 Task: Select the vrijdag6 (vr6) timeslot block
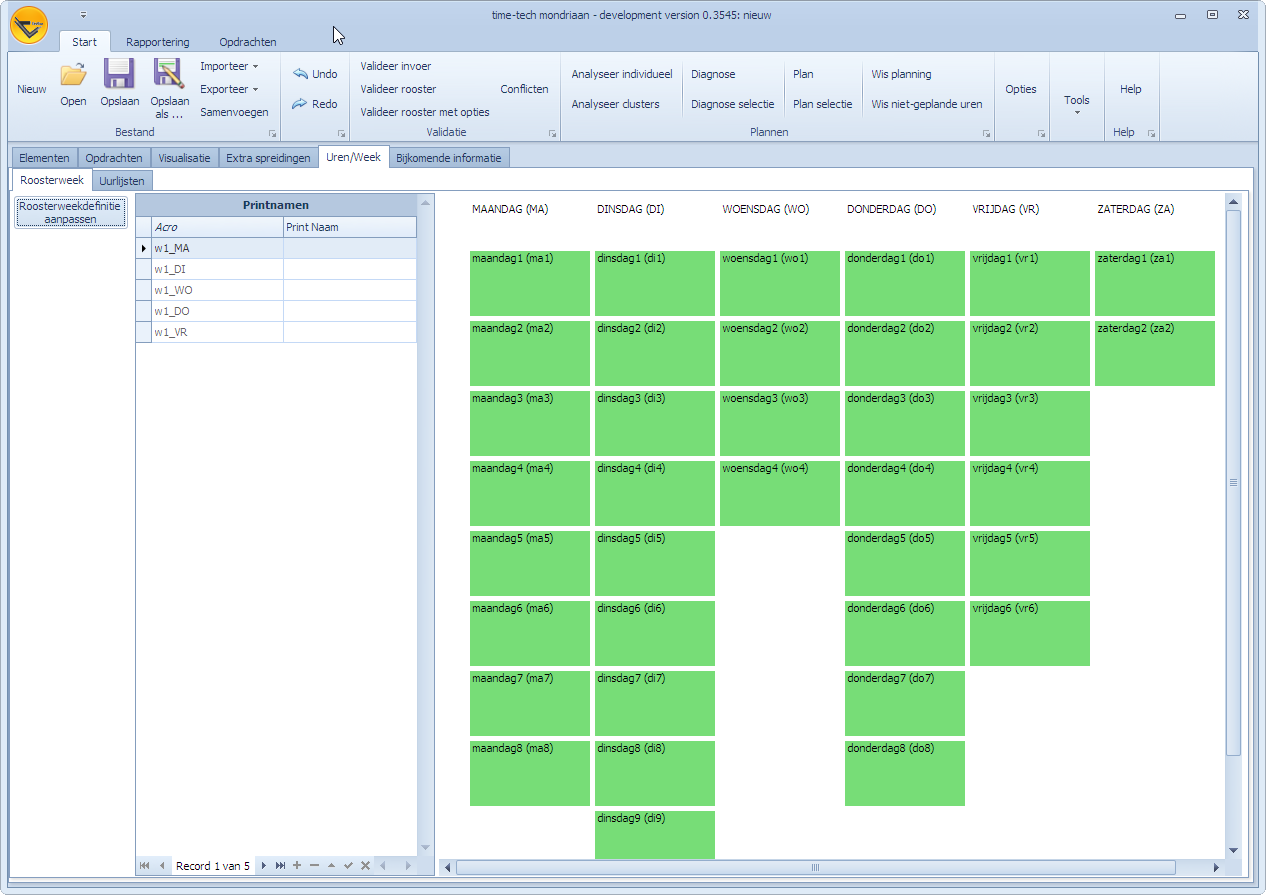tap(1030, 633)
